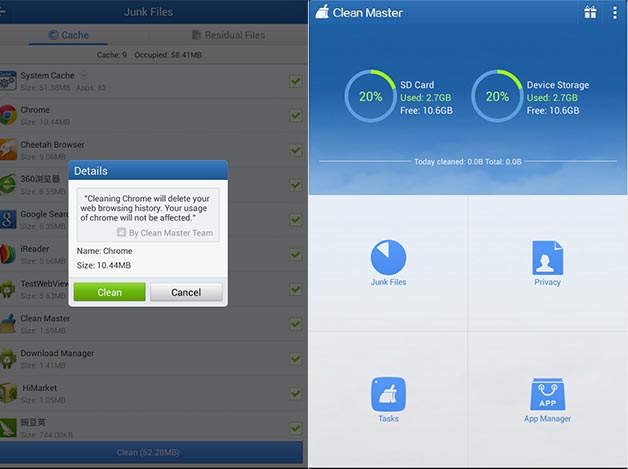
Task: Tap the SD Card 20% usage ring
Action: pyautogui.click(x=370, y=96)
